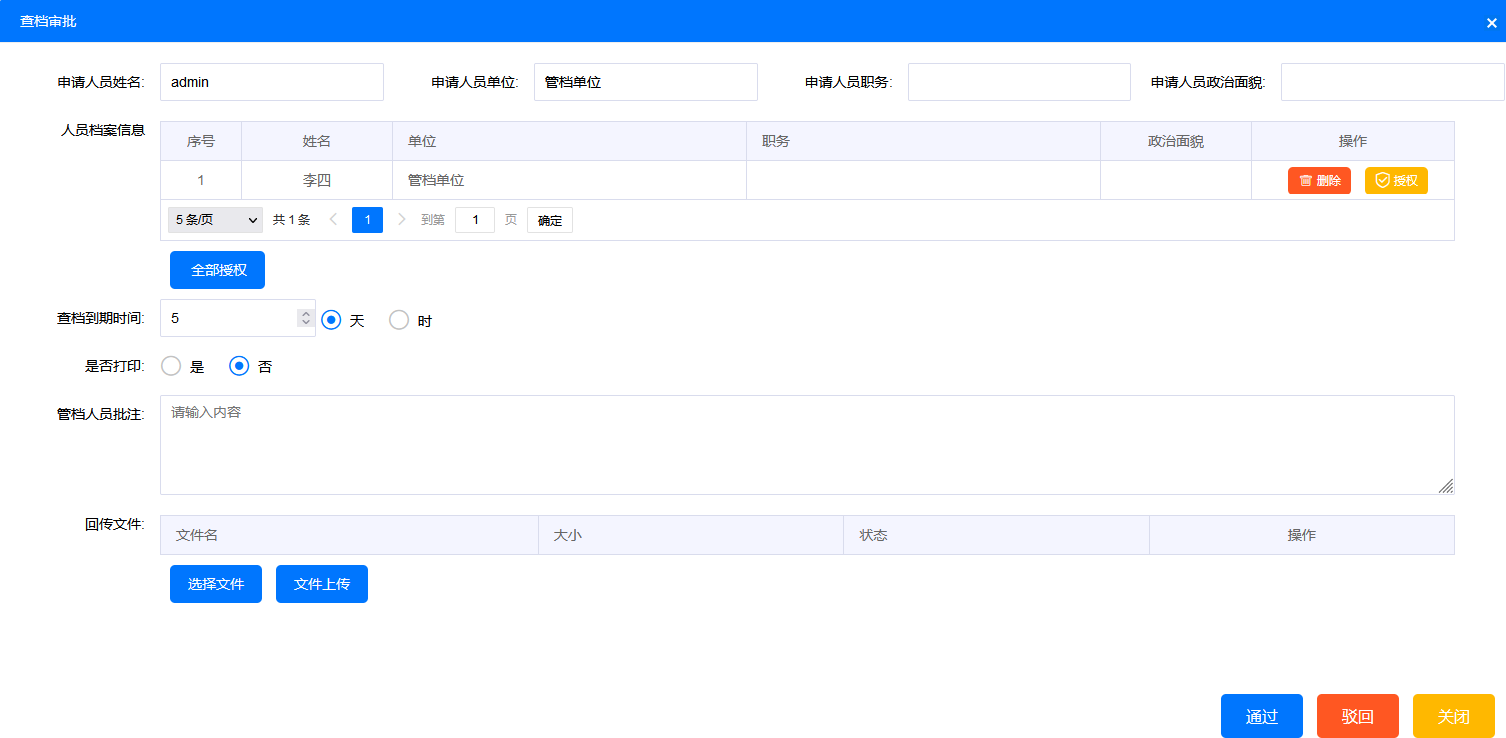This screenshot has width=1506, height=738.
Task: Click the spinner arrows on 查档到期时间
Action: 306,318
